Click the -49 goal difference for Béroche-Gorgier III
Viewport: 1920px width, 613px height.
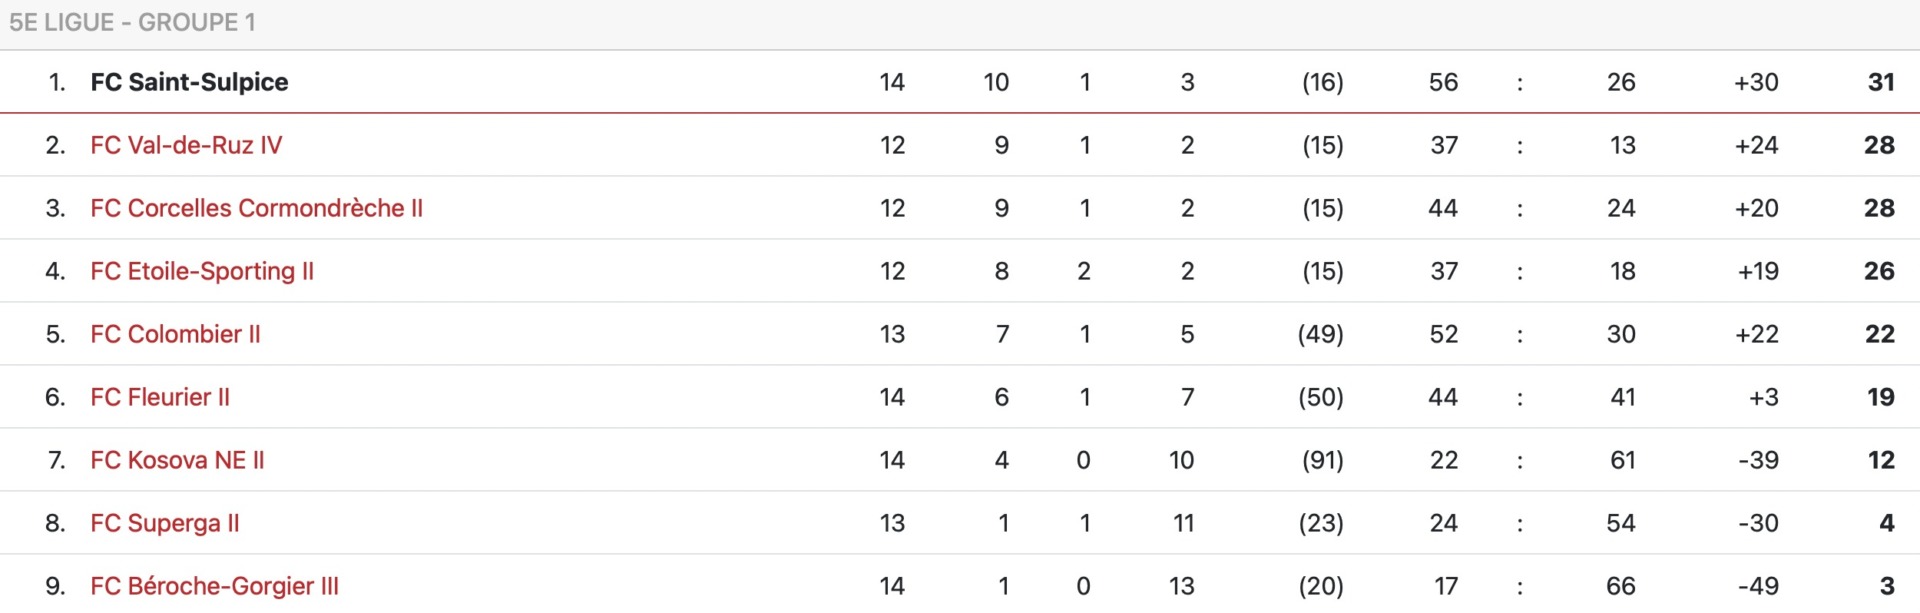[1758, 586]
